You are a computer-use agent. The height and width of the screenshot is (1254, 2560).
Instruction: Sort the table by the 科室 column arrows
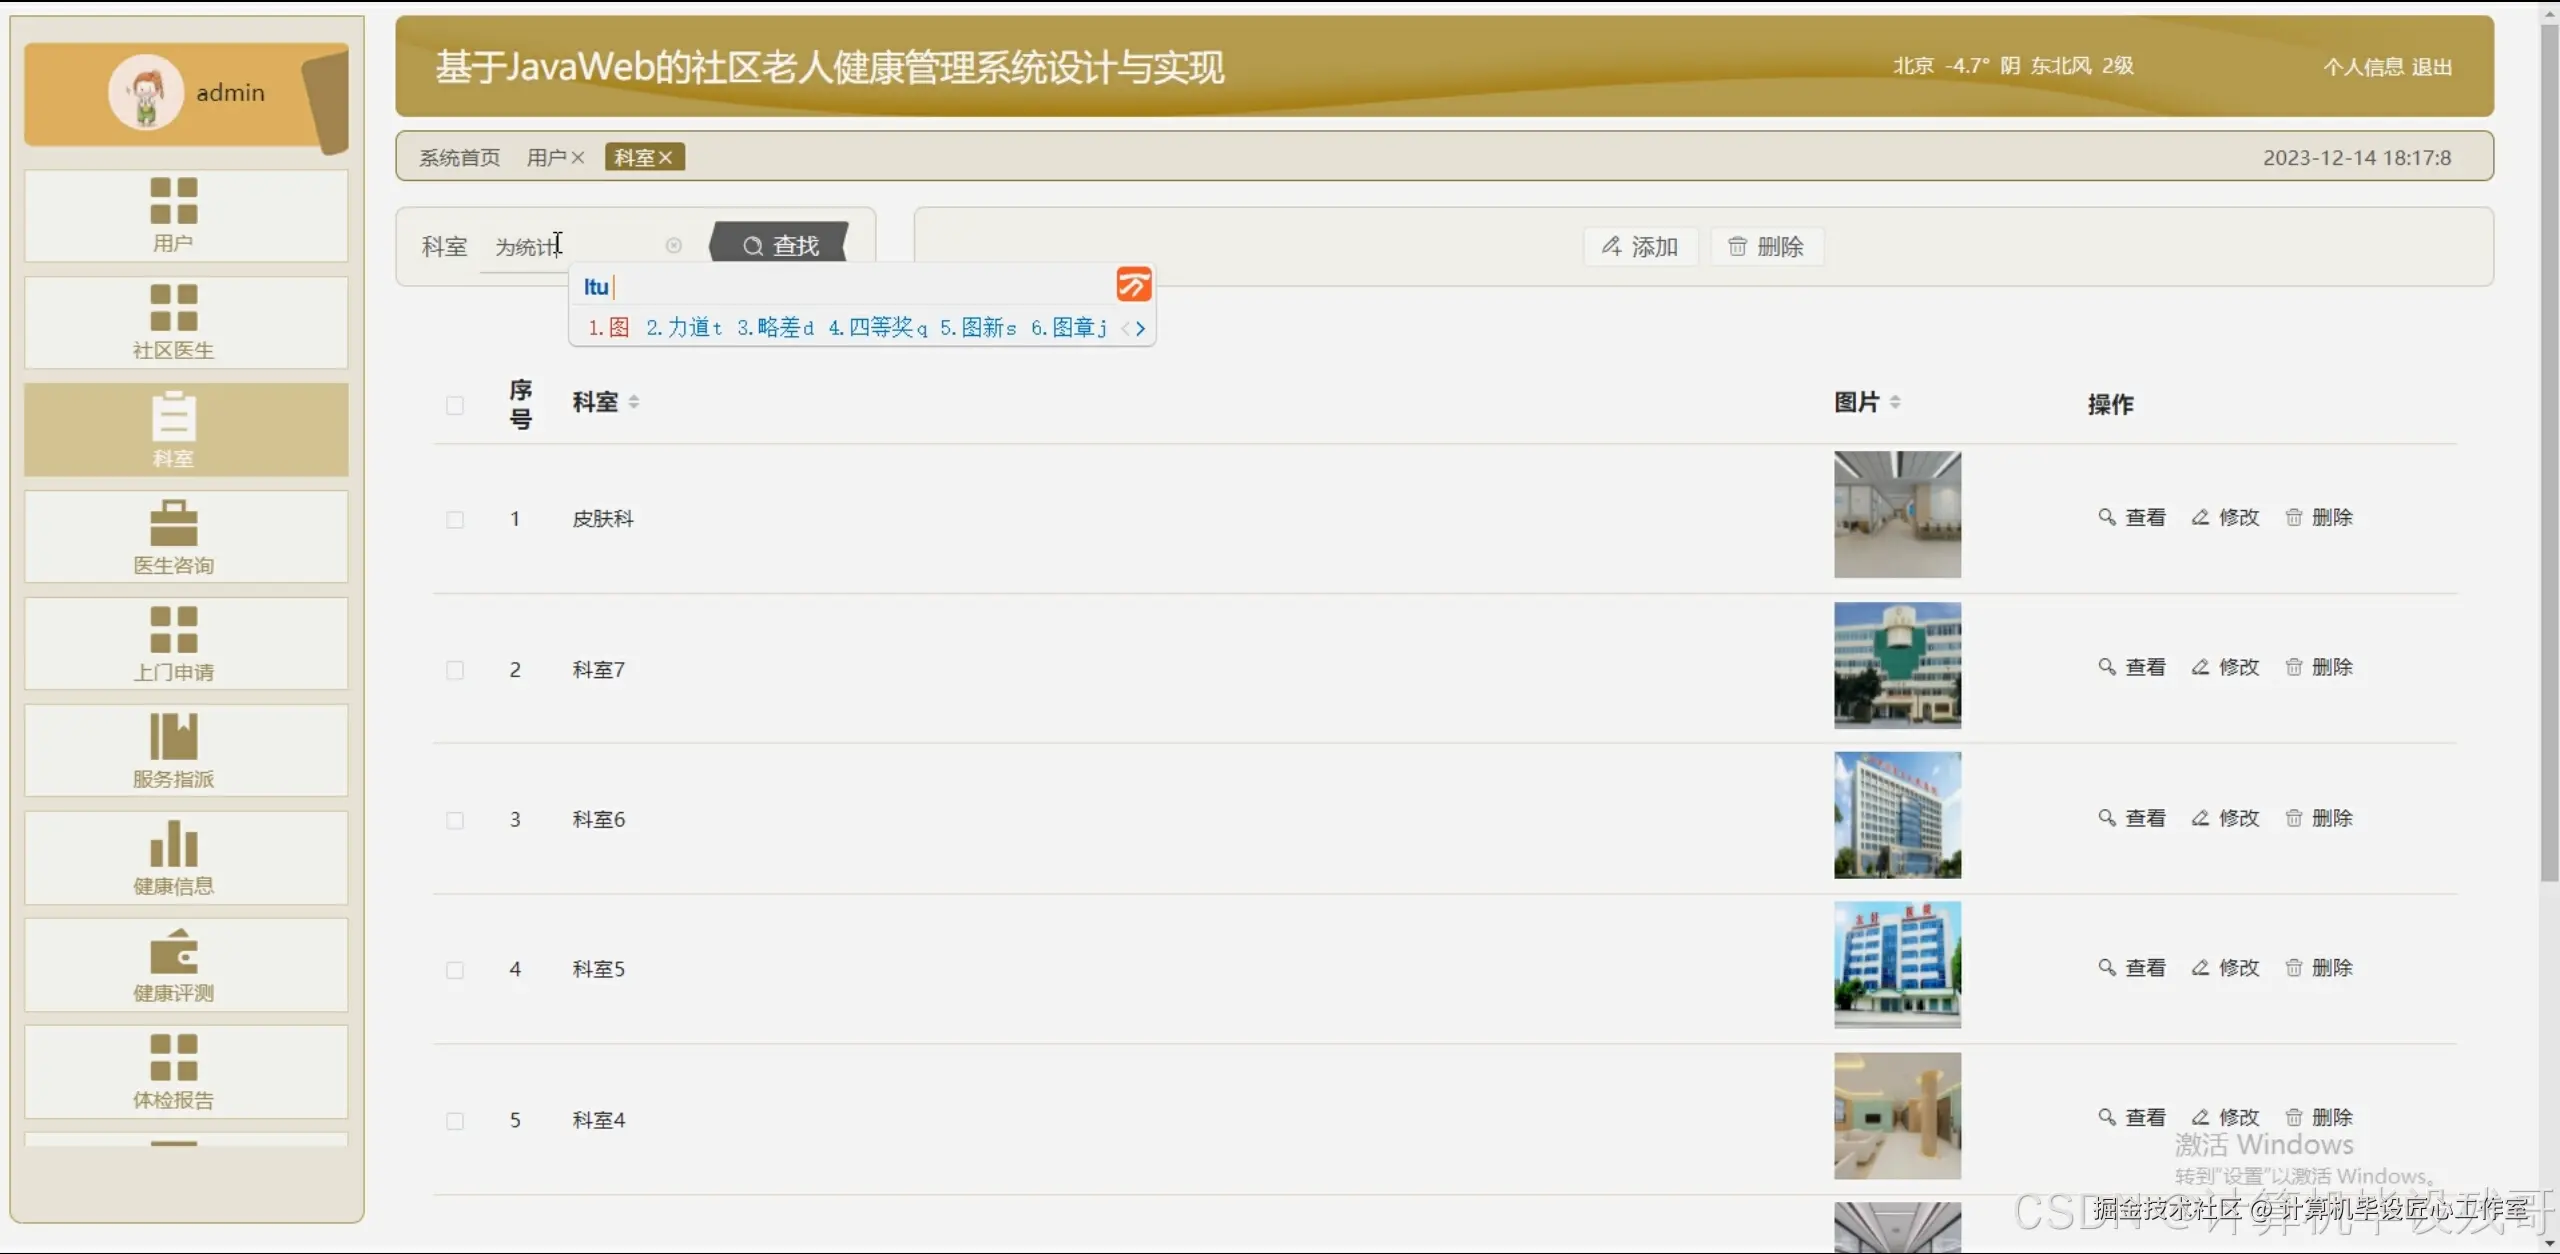634,402
